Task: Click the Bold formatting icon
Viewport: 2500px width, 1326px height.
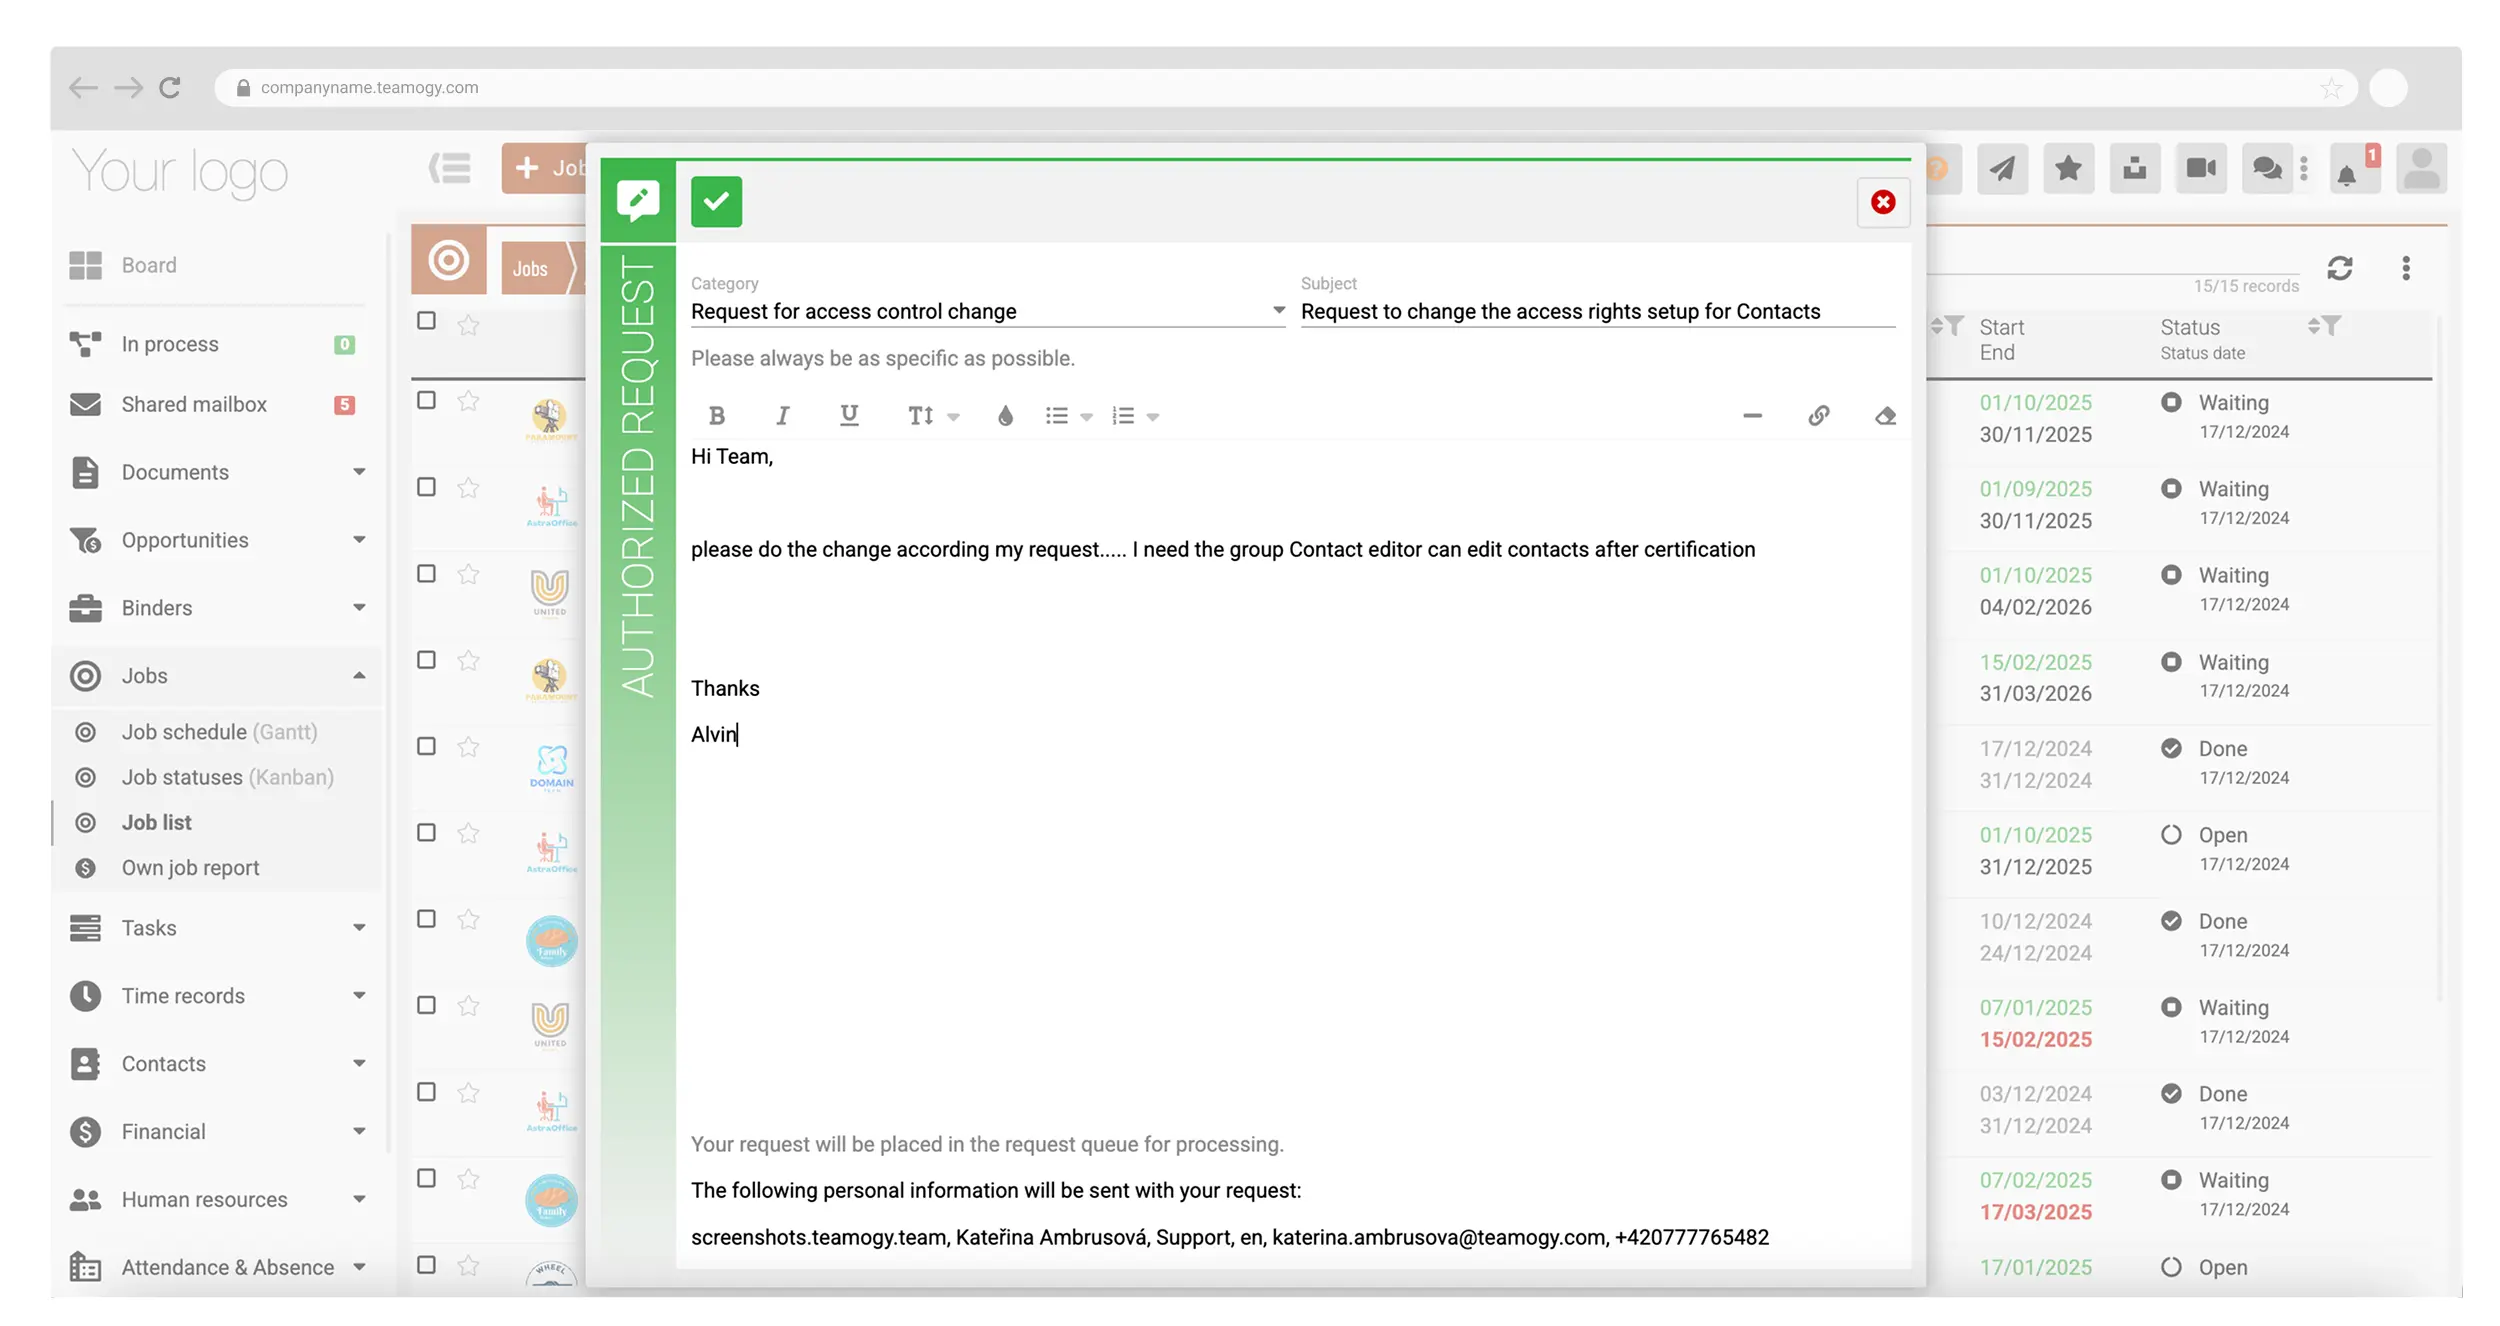Action: pyautogui.click(x=716, y=415)
